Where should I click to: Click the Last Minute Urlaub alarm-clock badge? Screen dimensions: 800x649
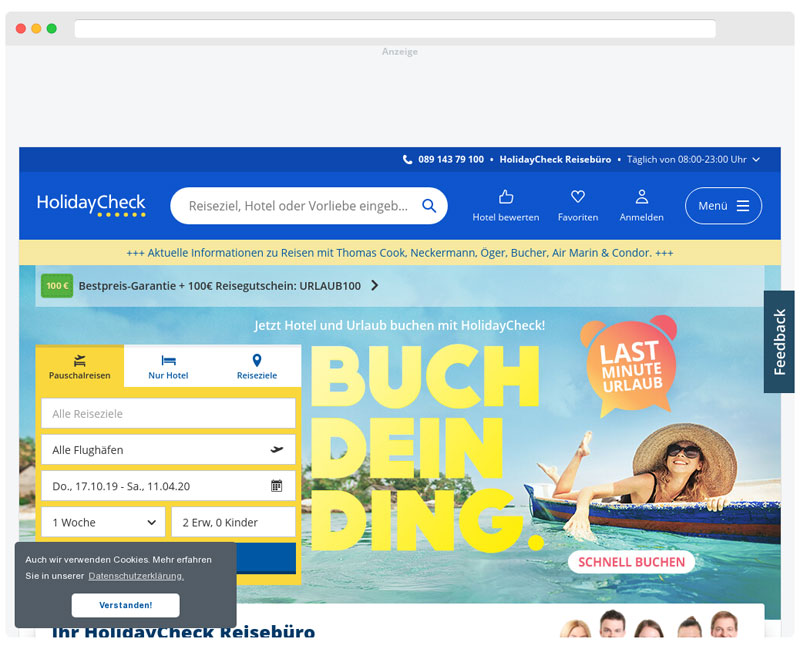pyautogui.click(x=630, y=365)
